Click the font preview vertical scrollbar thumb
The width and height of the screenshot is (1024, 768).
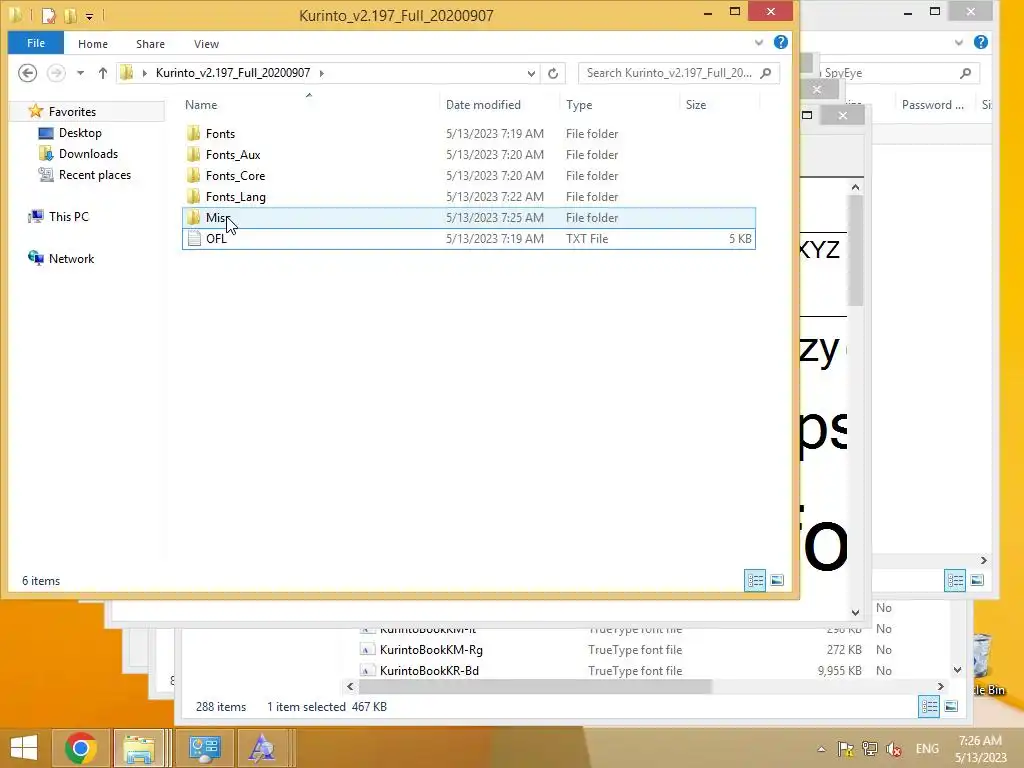pos(856,250)
